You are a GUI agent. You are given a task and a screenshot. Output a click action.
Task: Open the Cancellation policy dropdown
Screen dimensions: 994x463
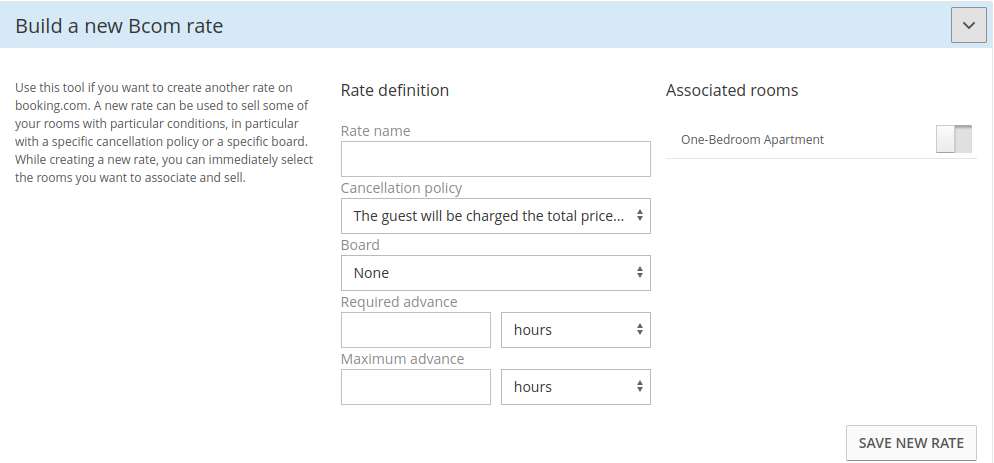496,216
